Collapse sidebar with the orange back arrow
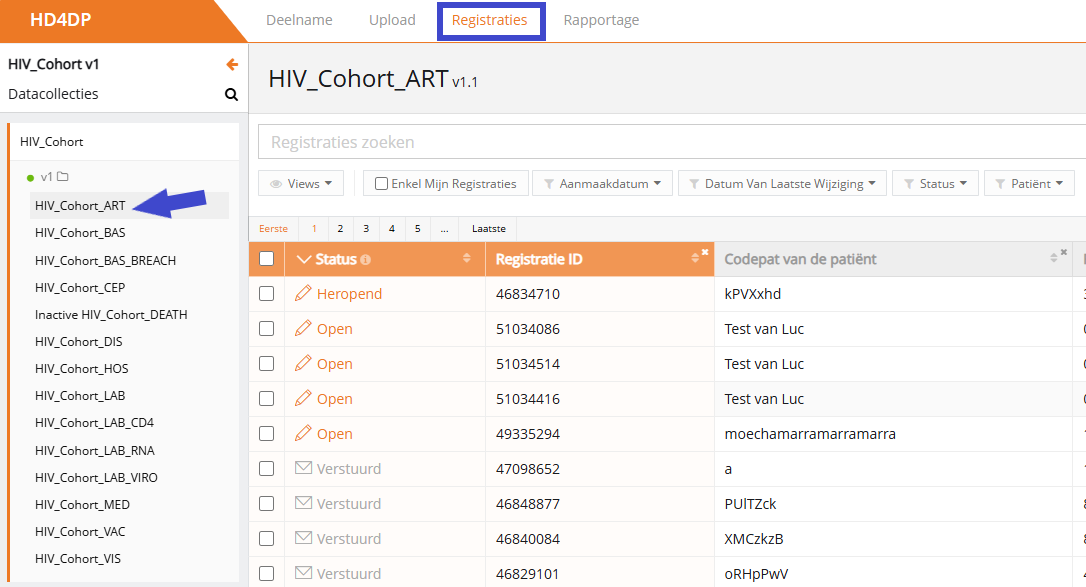This screenshot has height=587, width=1086. pyautogui.click(x=232, y=65)
